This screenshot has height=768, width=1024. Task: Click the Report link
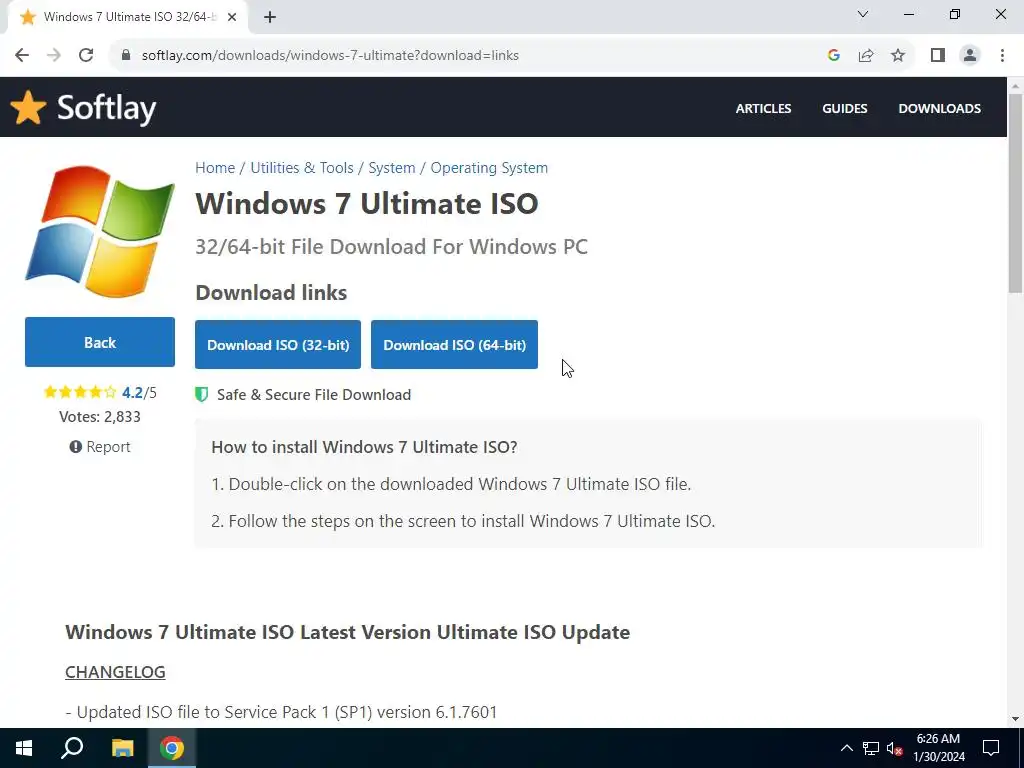(100, 447)
